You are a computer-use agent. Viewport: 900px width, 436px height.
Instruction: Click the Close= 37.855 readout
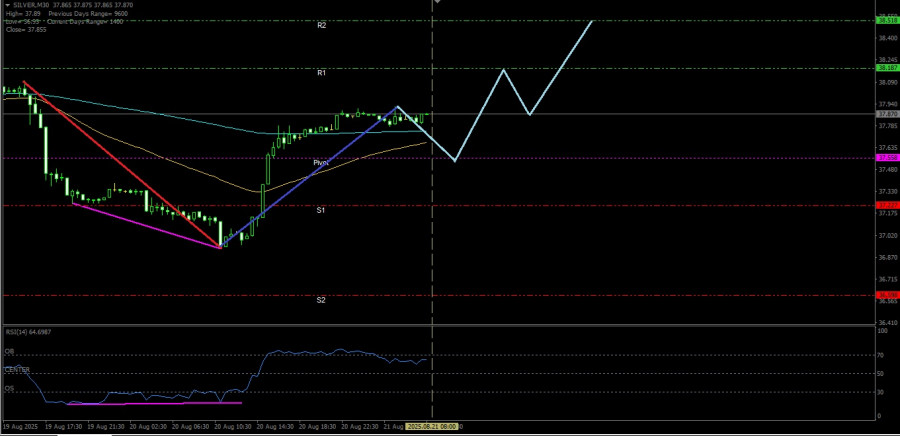(26, 29)
